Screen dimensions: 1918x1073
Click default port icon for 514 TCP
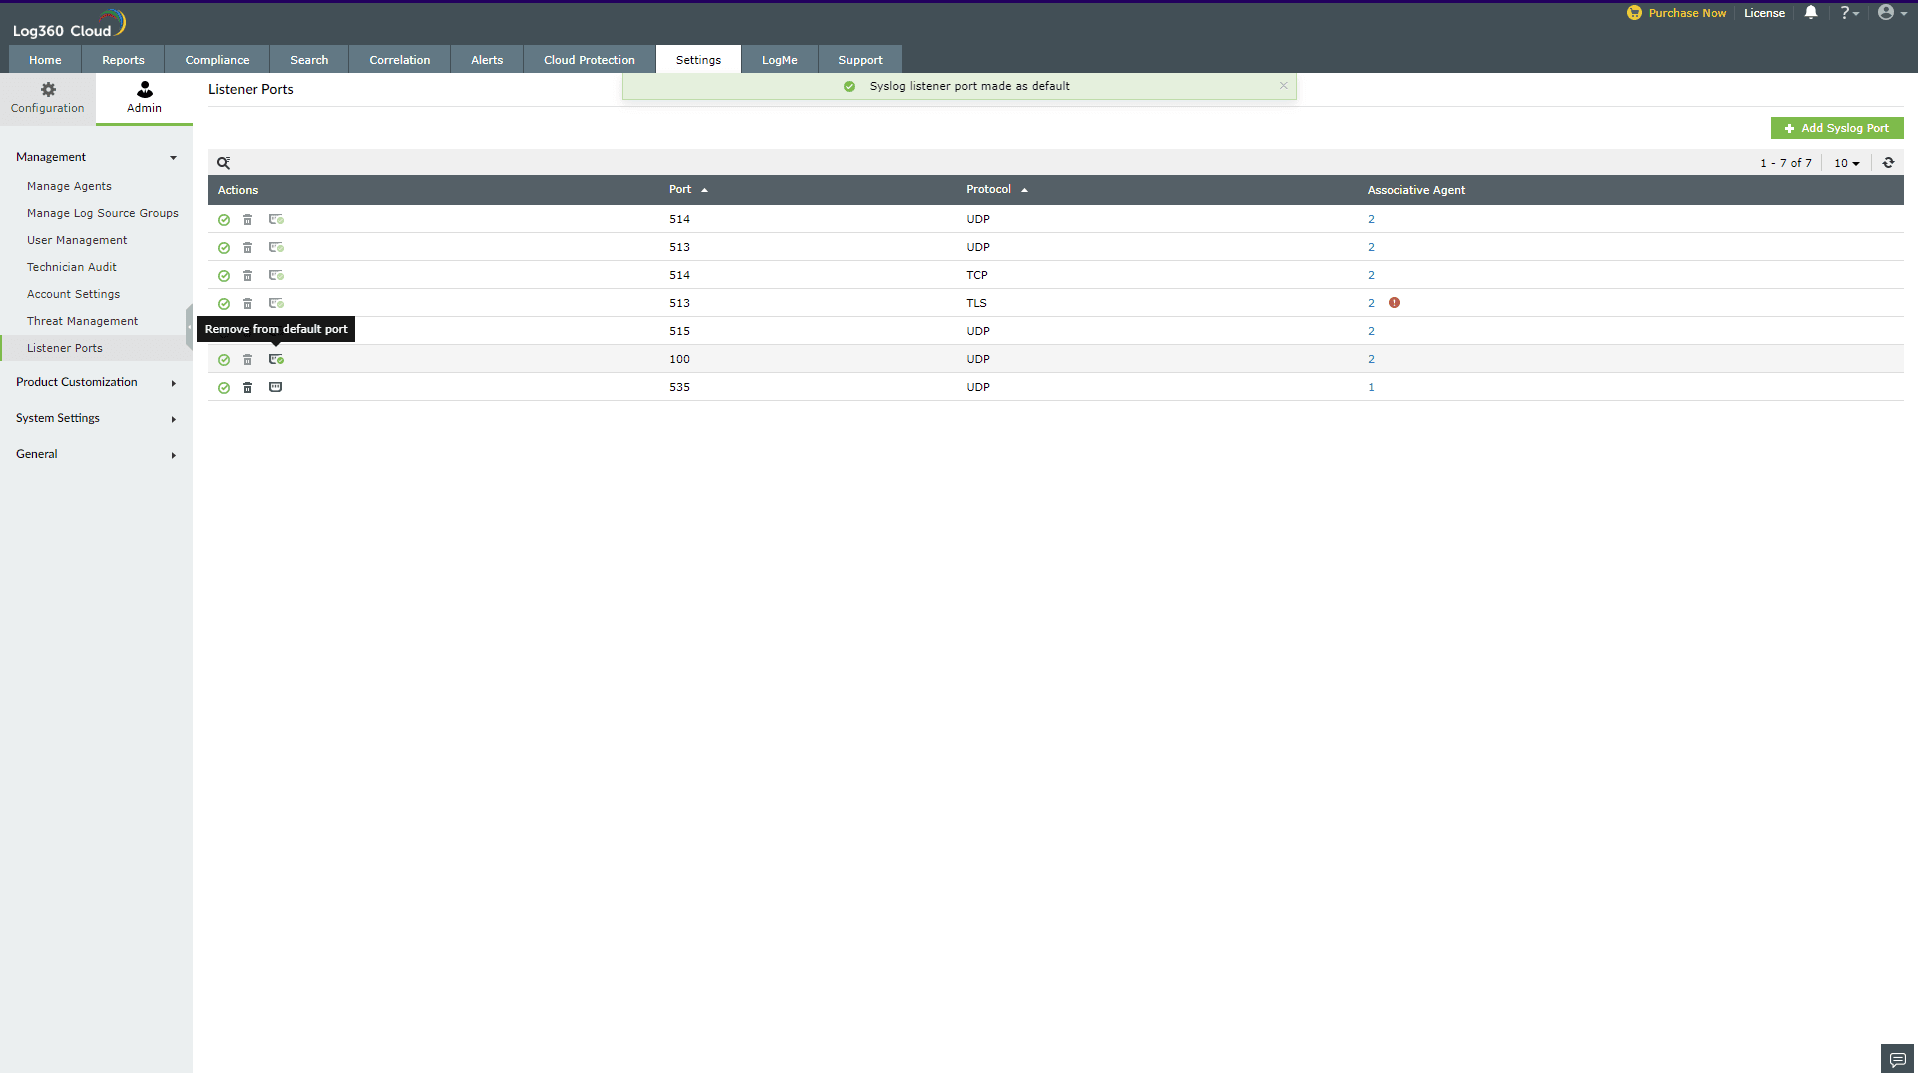click(276, 276)
